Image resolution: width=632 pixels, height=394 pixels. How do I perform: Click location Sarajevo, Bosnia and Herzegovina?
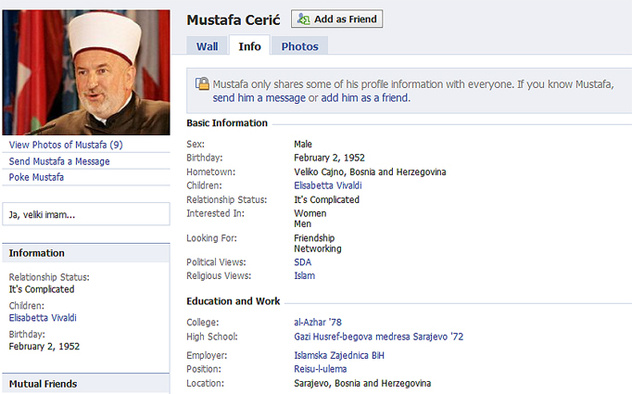coord(362,383)
